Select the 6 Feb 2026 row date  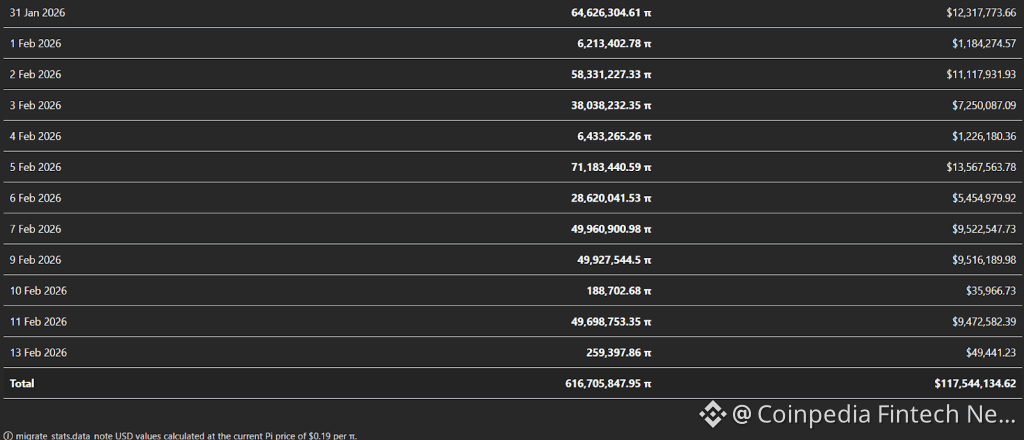35,198
